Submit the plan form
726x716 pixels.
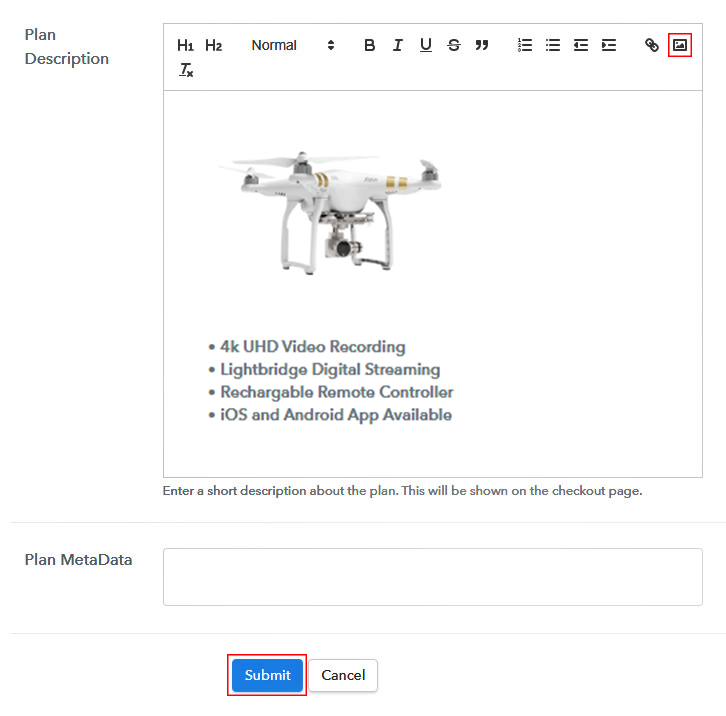pyautogui.click(x=267, y=675)
